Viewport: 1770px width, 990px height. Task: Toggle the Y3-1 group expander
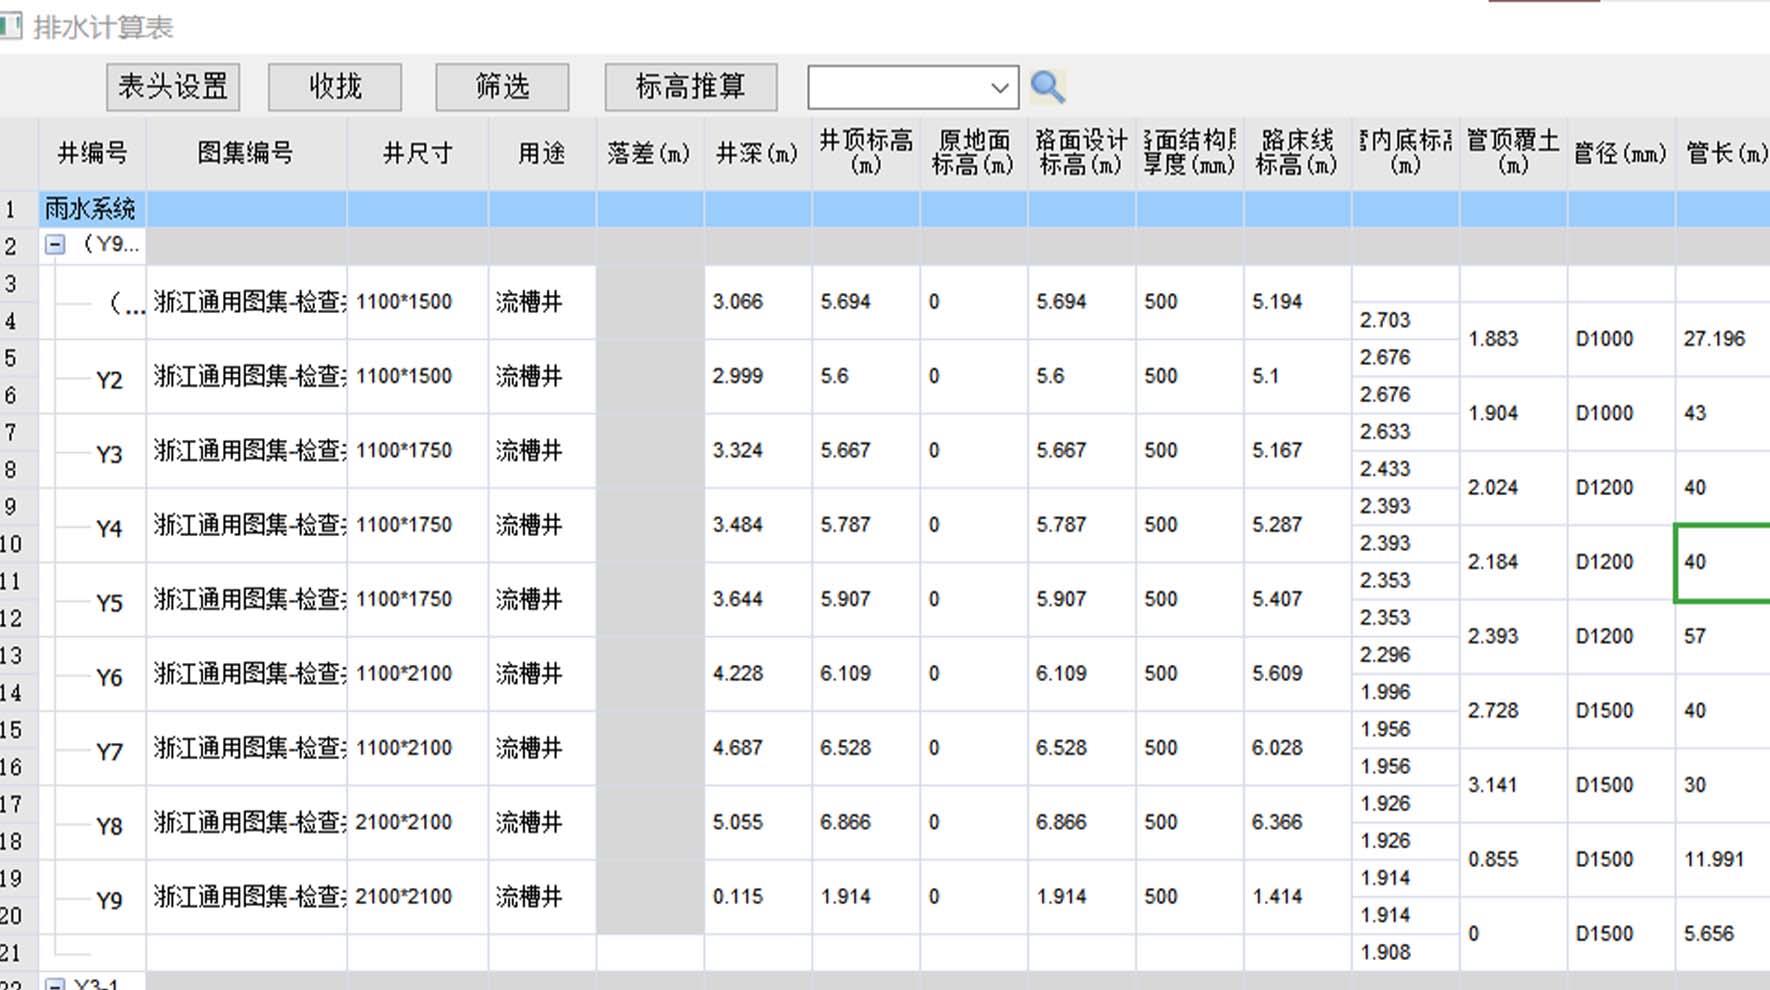pyautogui.click(x=55, y=985)
